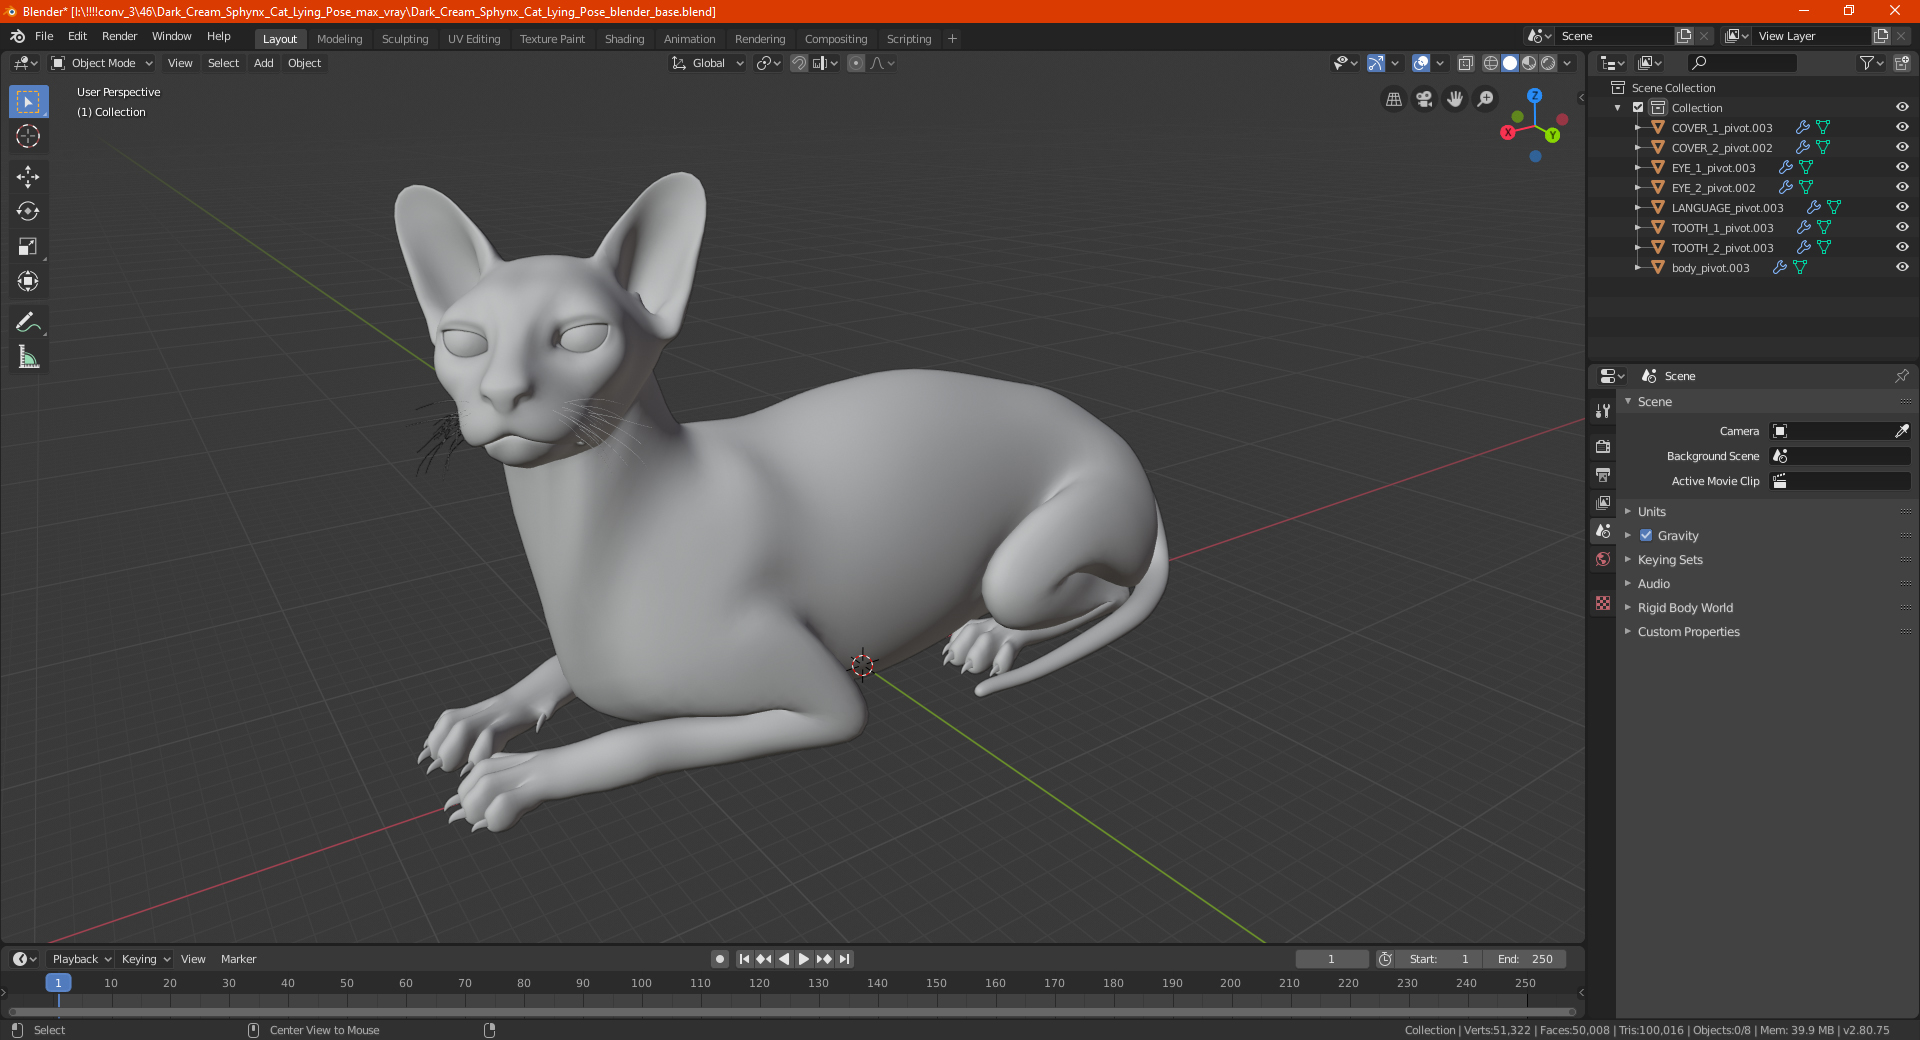Open the Object Mode dropdown
Image resolution: width=1920 pixels, height=1040 pixels.
pyautogui.click(x=102, y=63)
